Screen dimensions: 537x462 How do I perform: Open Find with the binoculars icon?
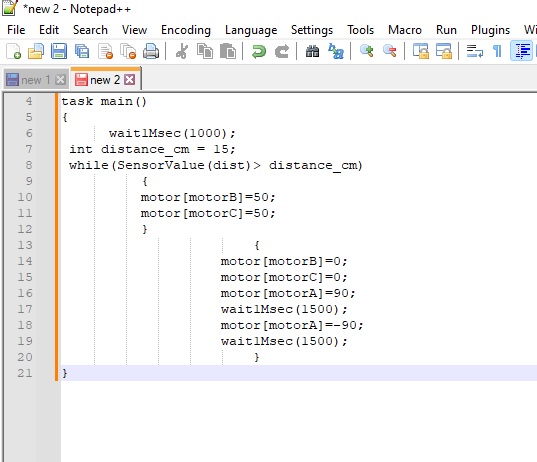coord(312,51)
